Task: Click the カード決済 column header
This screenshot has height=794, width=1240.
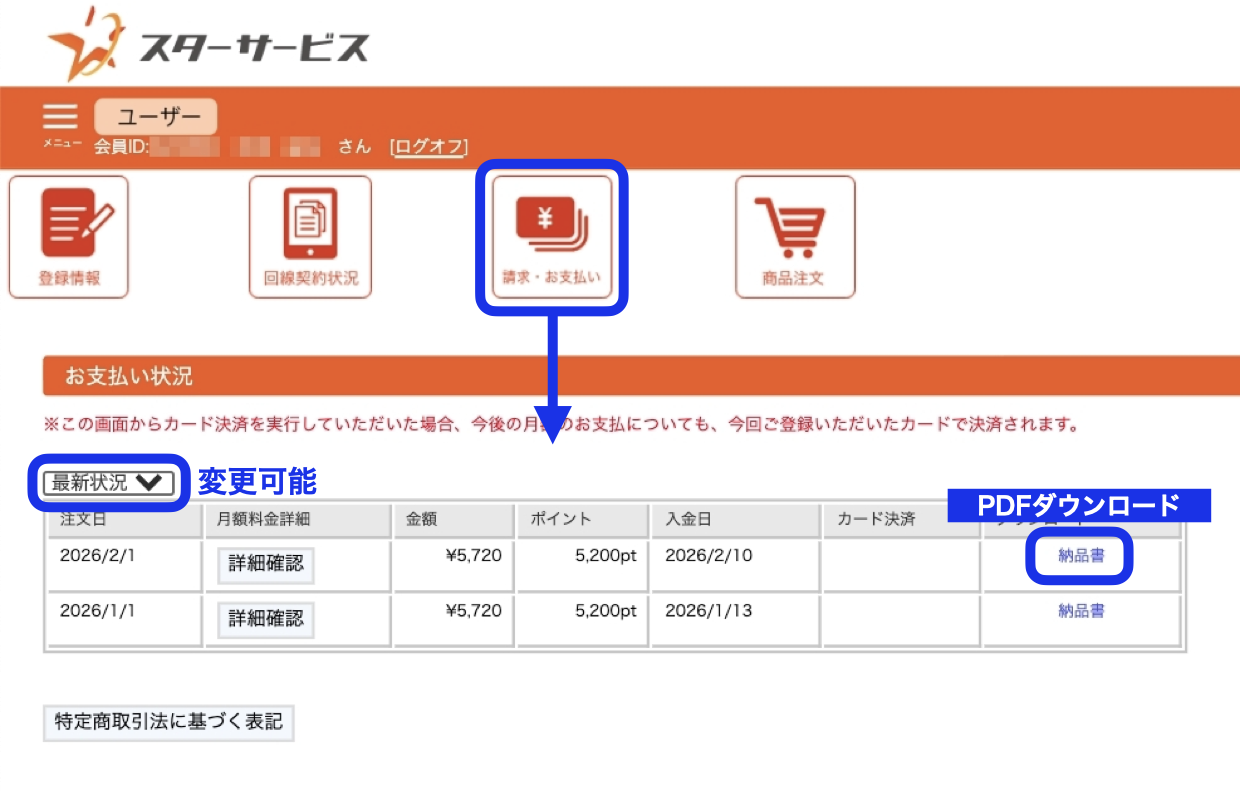Action: [900, 520]
